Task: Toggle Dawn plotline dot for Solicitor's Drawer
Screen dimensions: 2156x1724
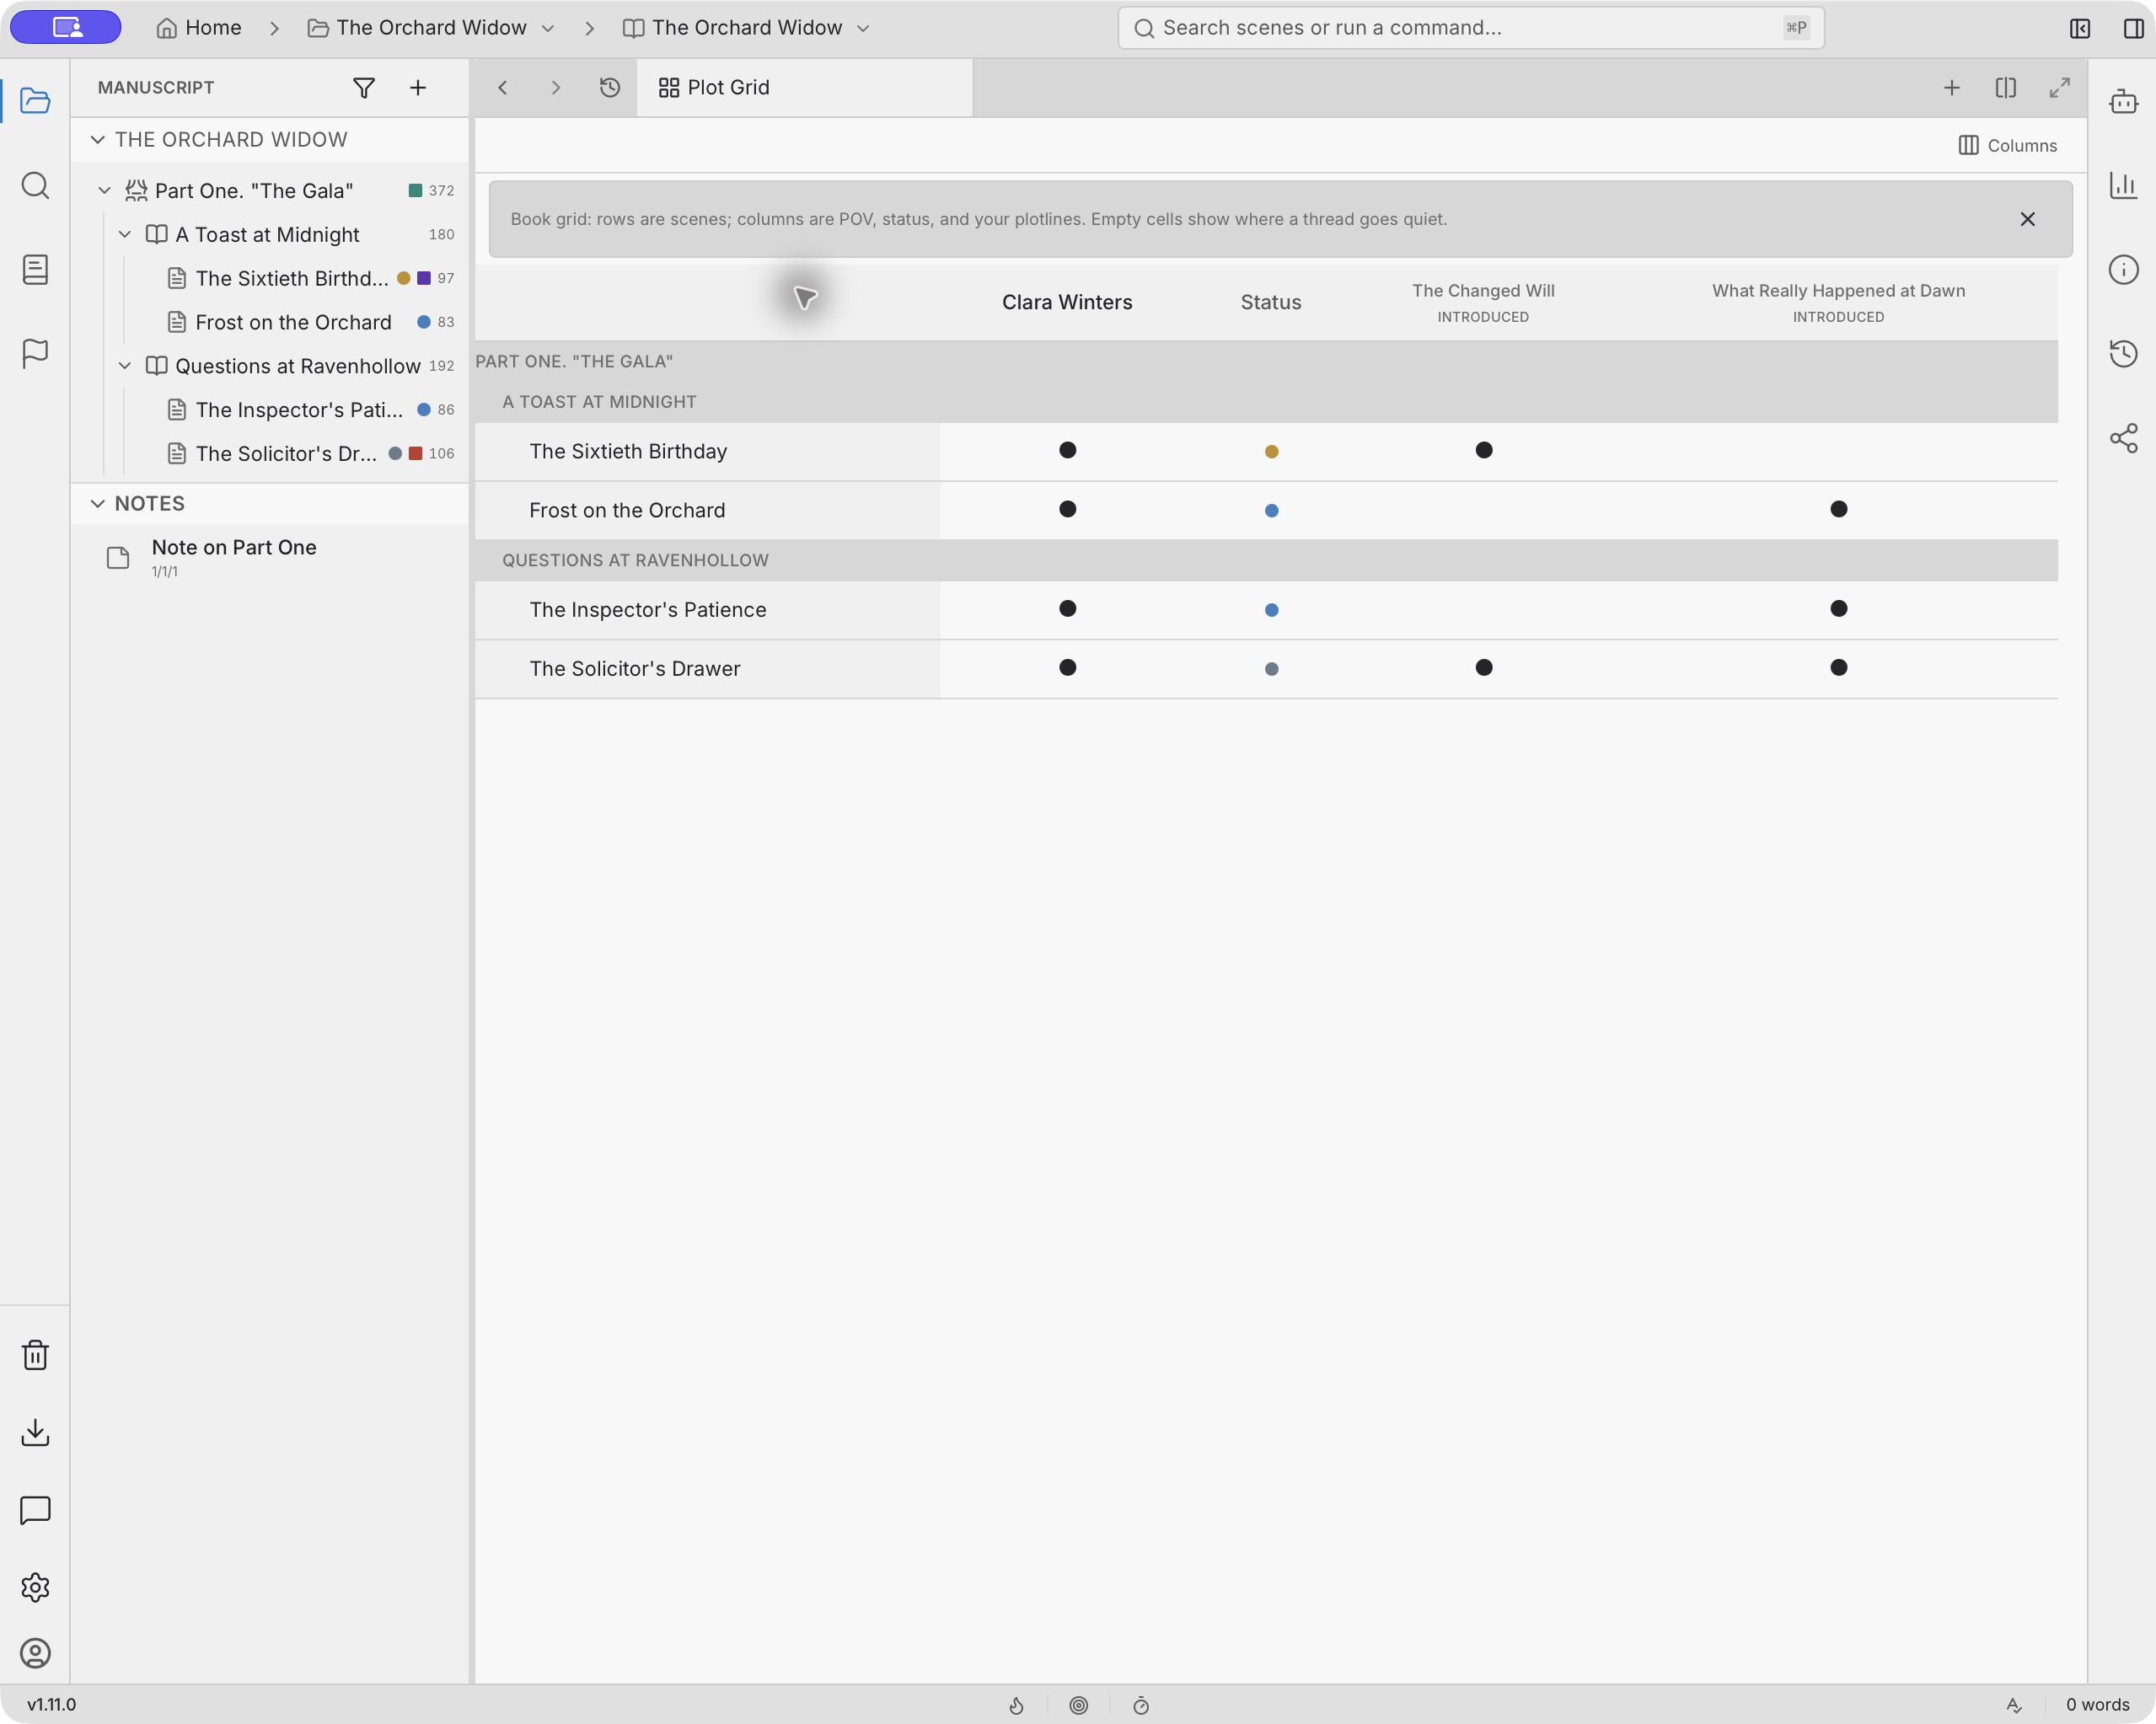Action: [1838, 667]
